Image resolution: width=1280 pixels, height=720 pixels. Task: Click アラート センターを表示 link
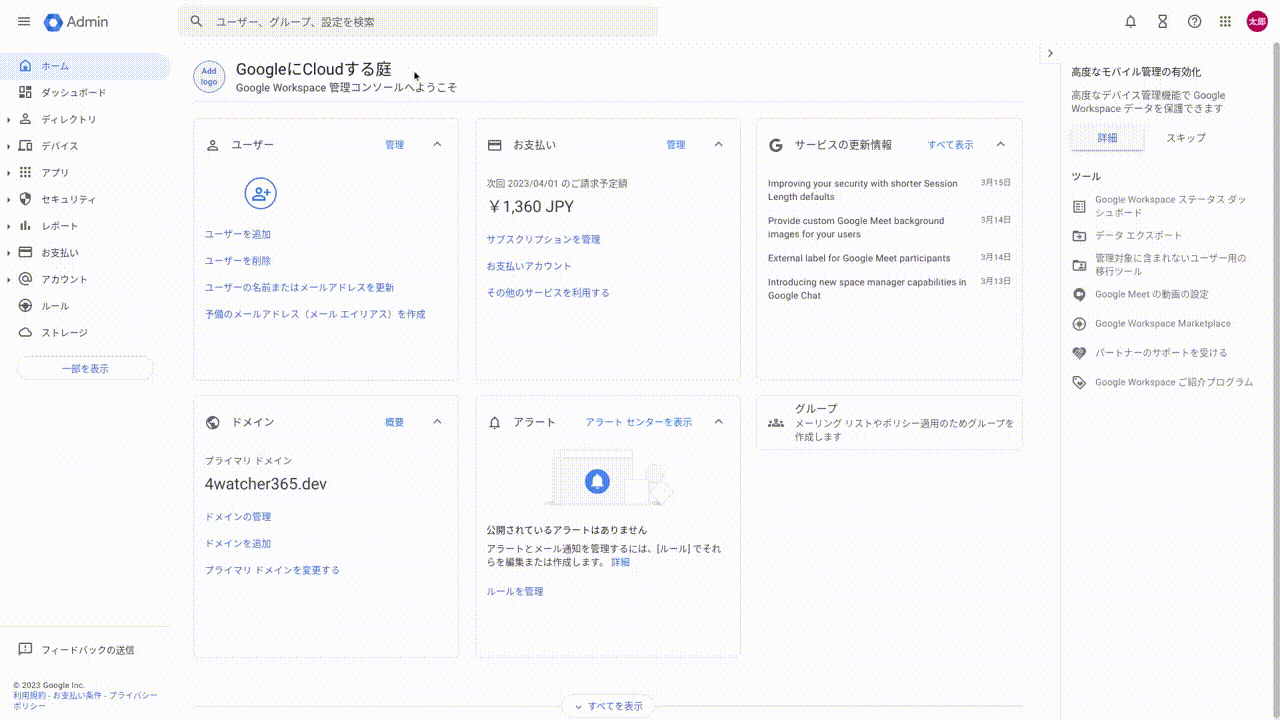click(639, 422)
